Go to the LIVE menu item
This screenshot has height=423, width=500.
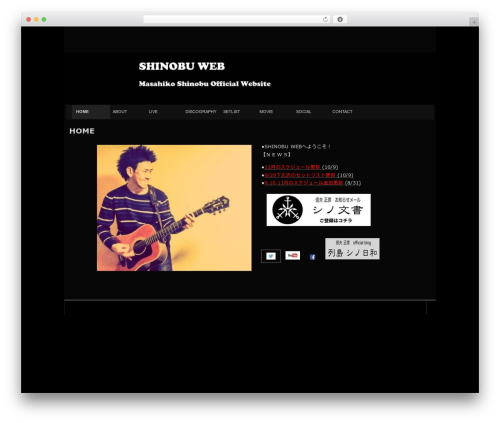click(153, 112)
